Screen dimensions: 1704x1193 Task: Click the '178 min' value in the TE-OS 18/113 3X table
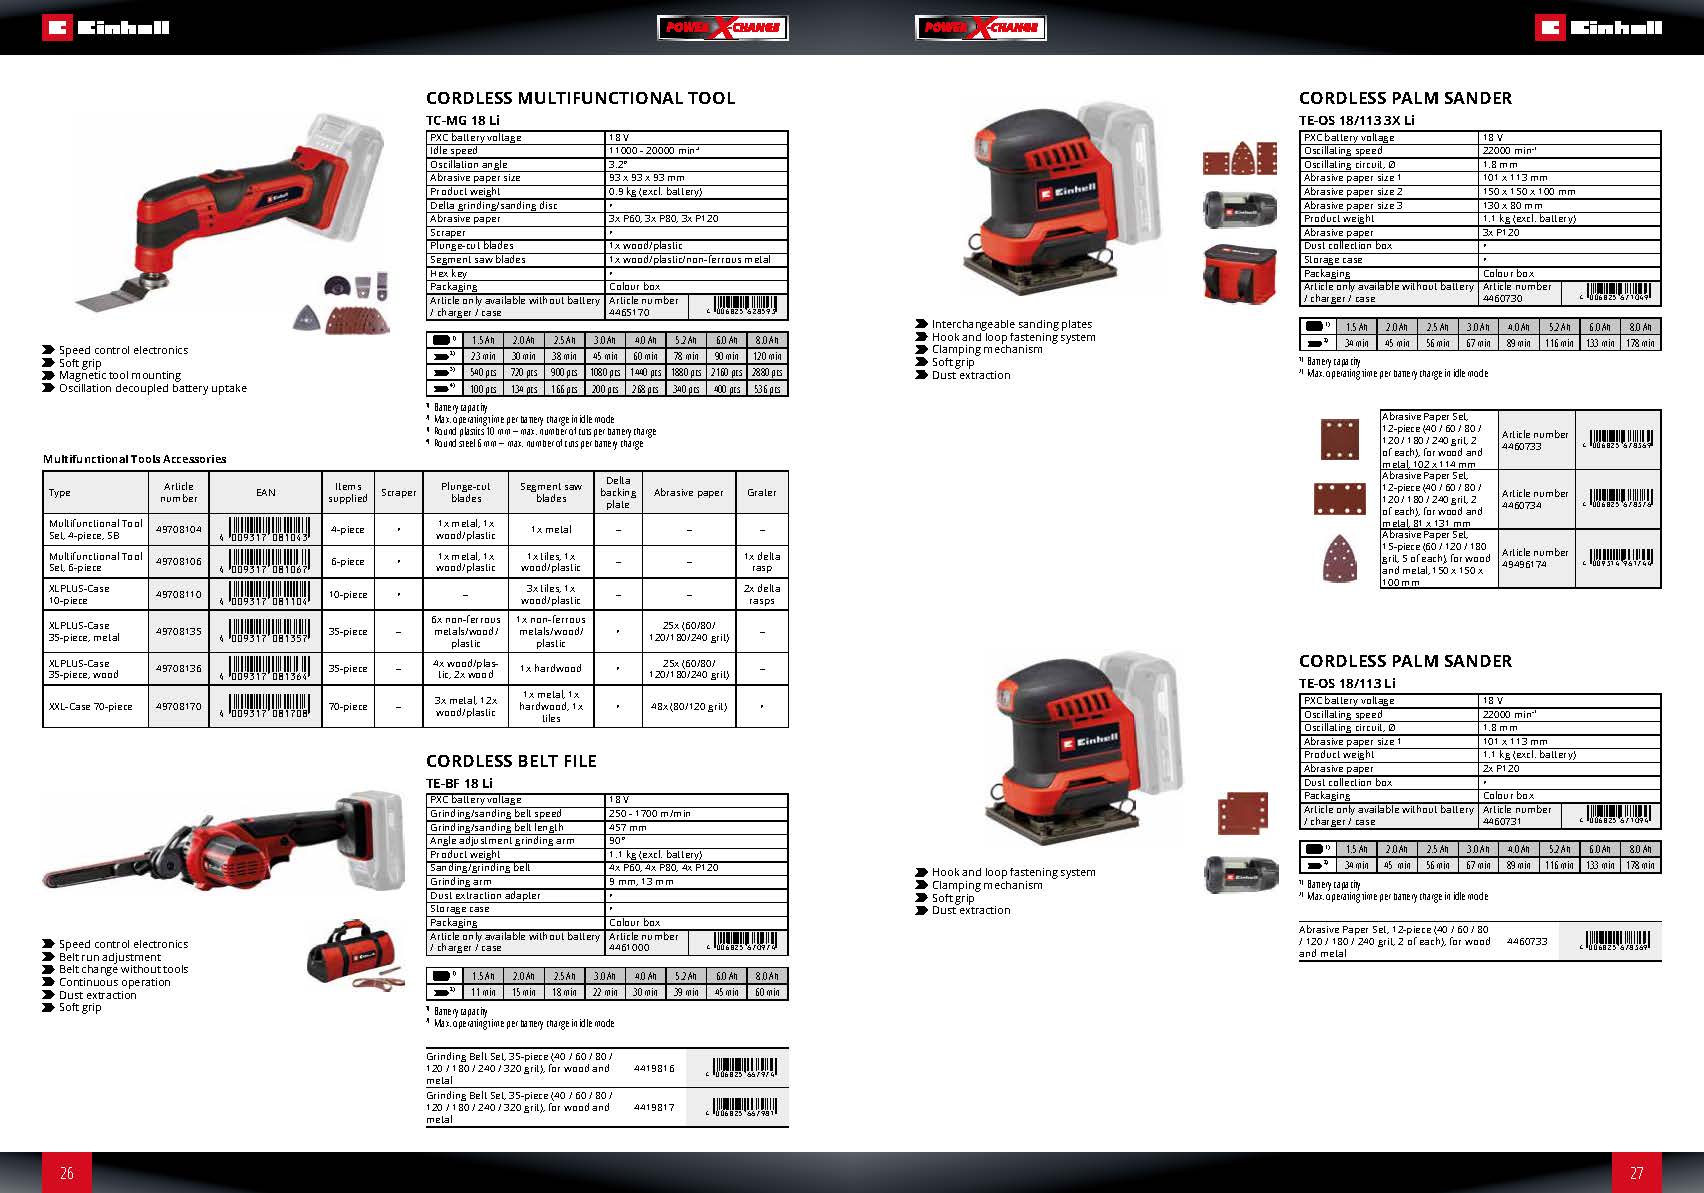[1640, 343]
